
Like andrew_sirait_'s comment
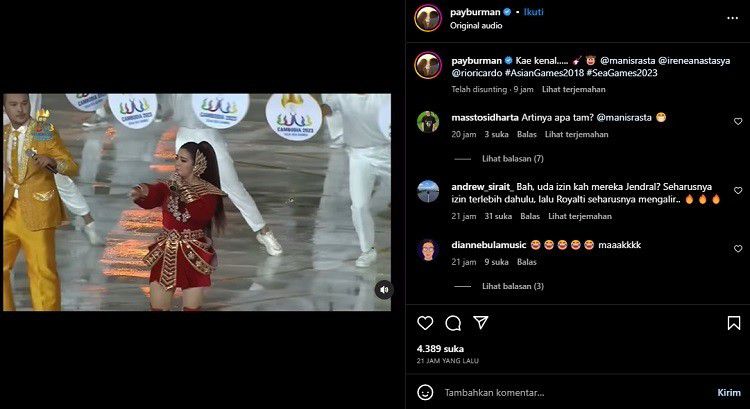point(738,190)
